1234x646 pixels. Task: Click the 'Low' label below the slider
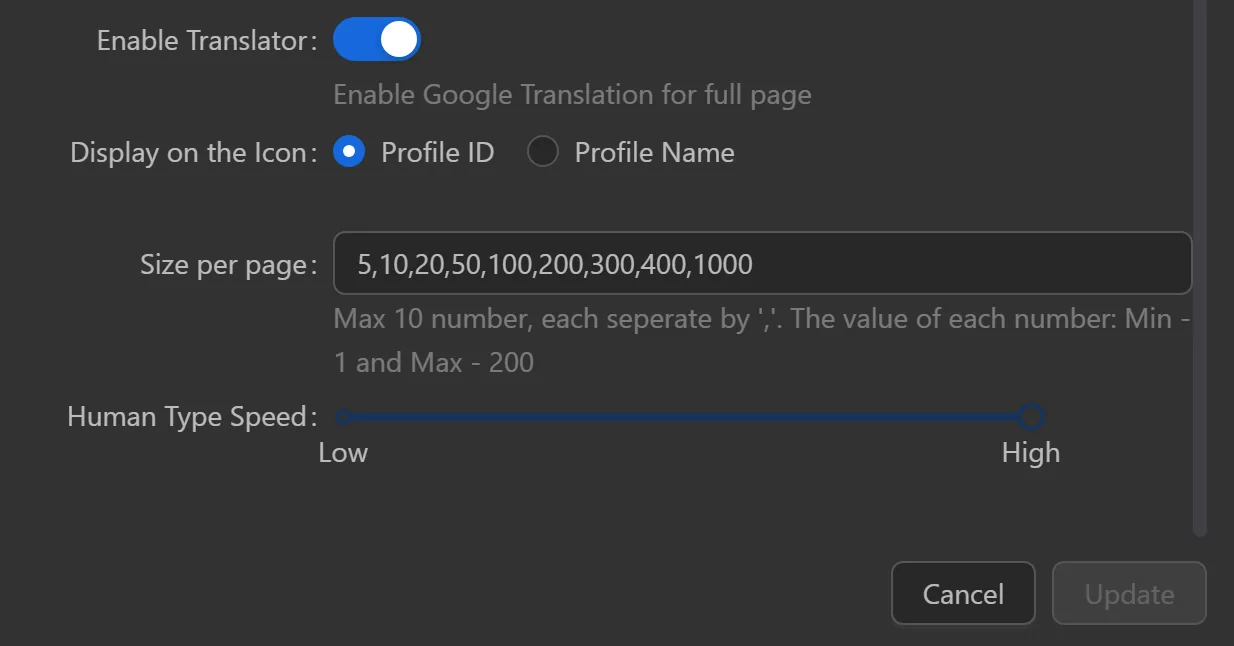coord(343,452)
